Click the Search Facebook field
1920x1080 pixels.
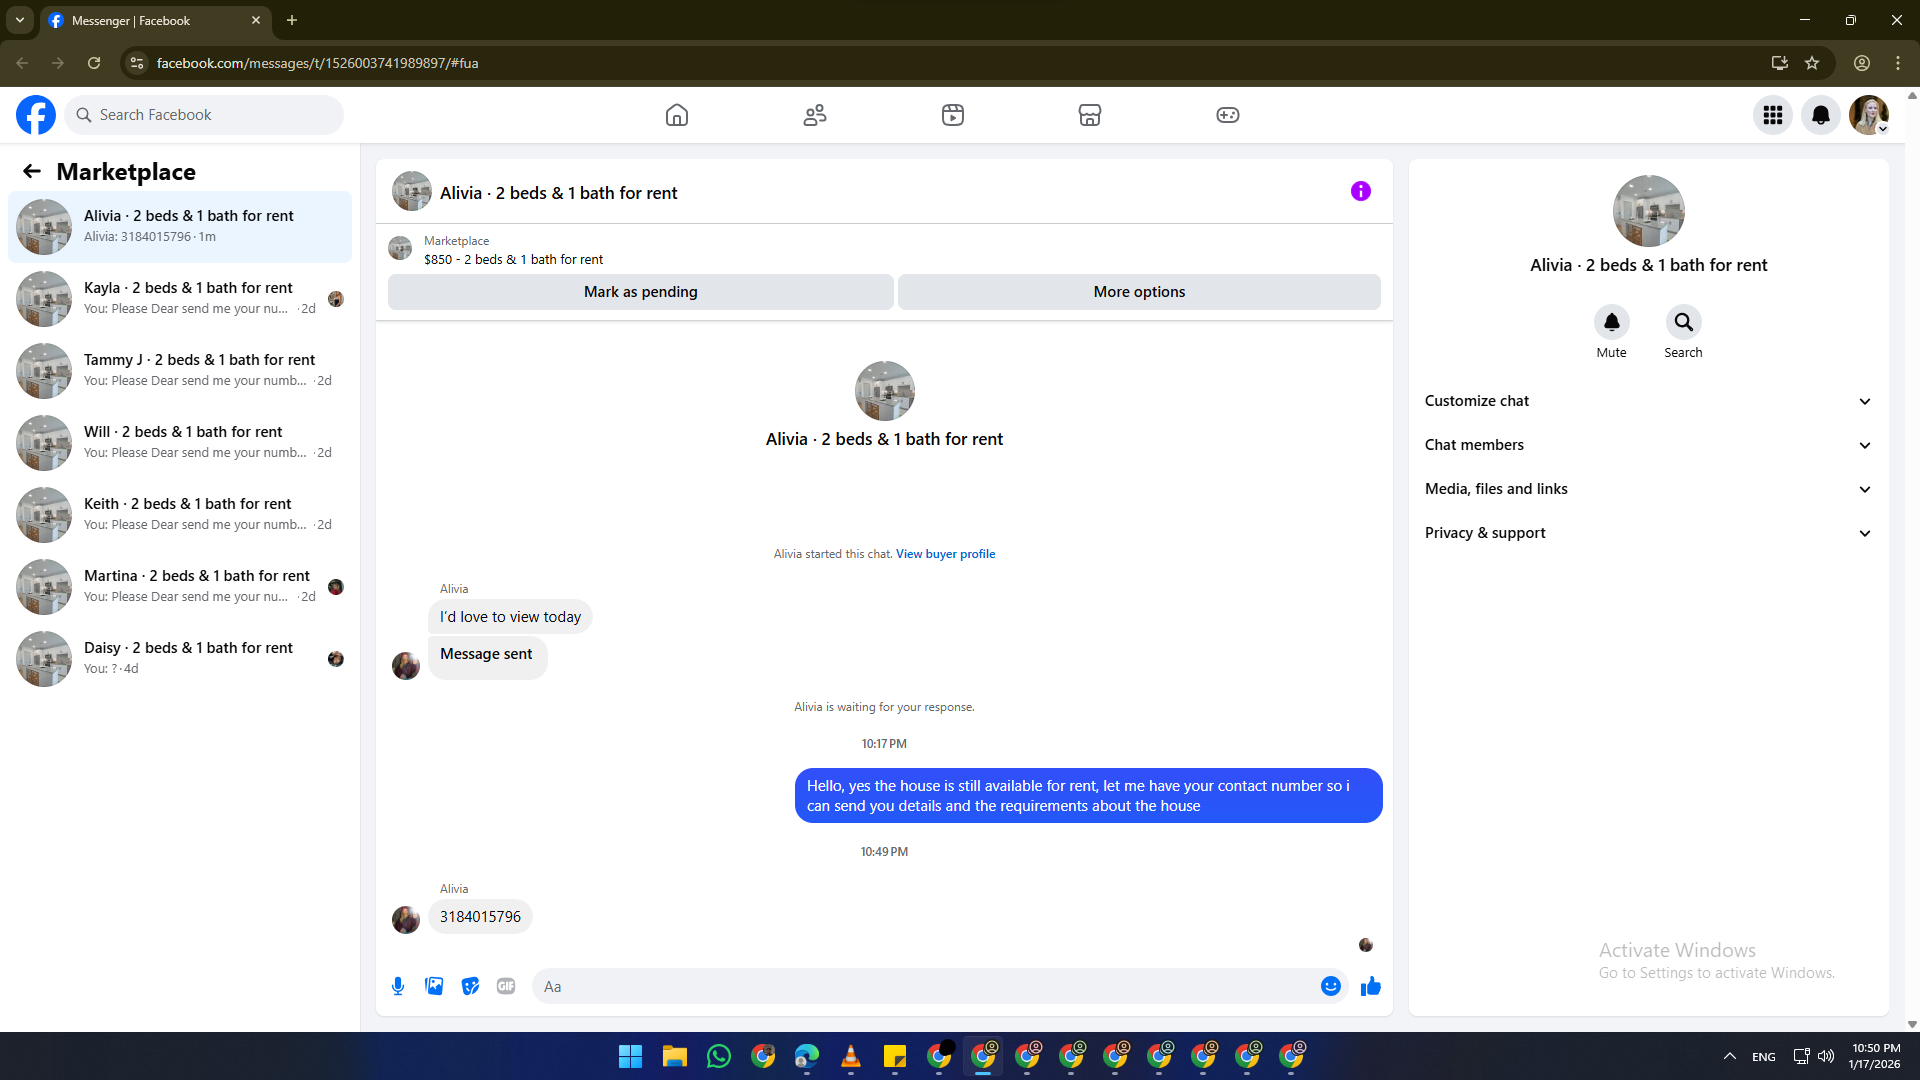pos(205,115)
